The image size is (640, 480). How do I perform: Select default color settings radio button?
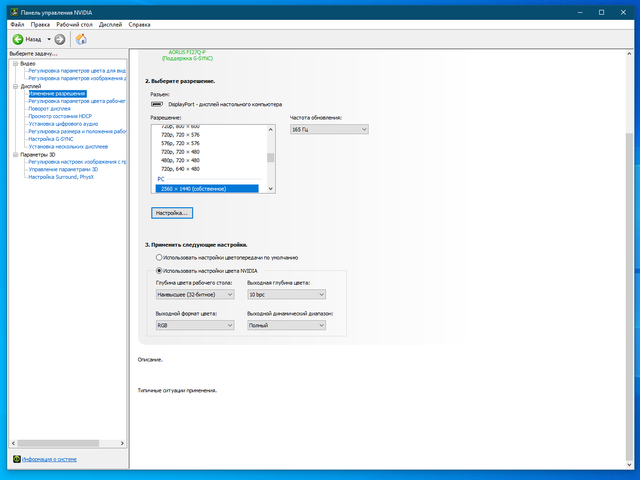[x=159, y=258]
